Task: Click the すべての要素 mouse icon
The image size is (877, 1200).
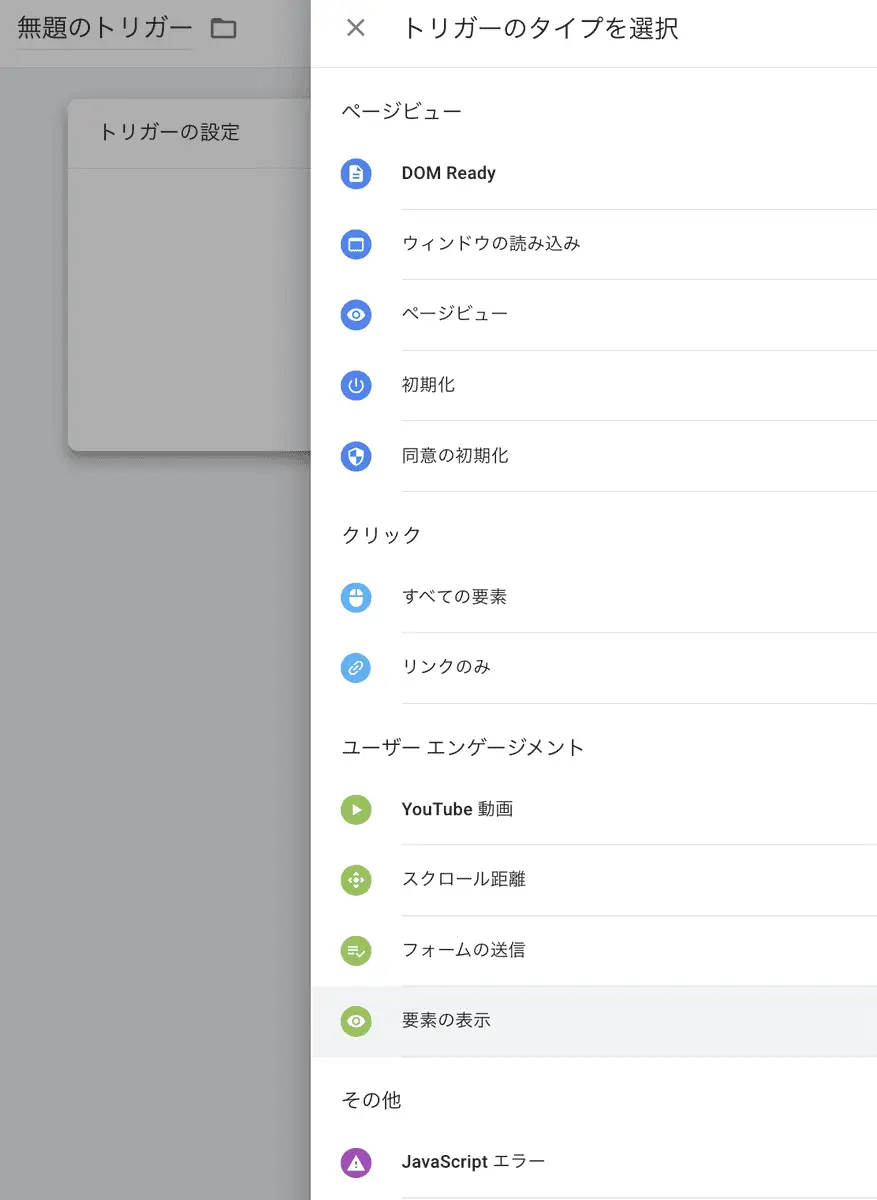Action: click(356, 597)
